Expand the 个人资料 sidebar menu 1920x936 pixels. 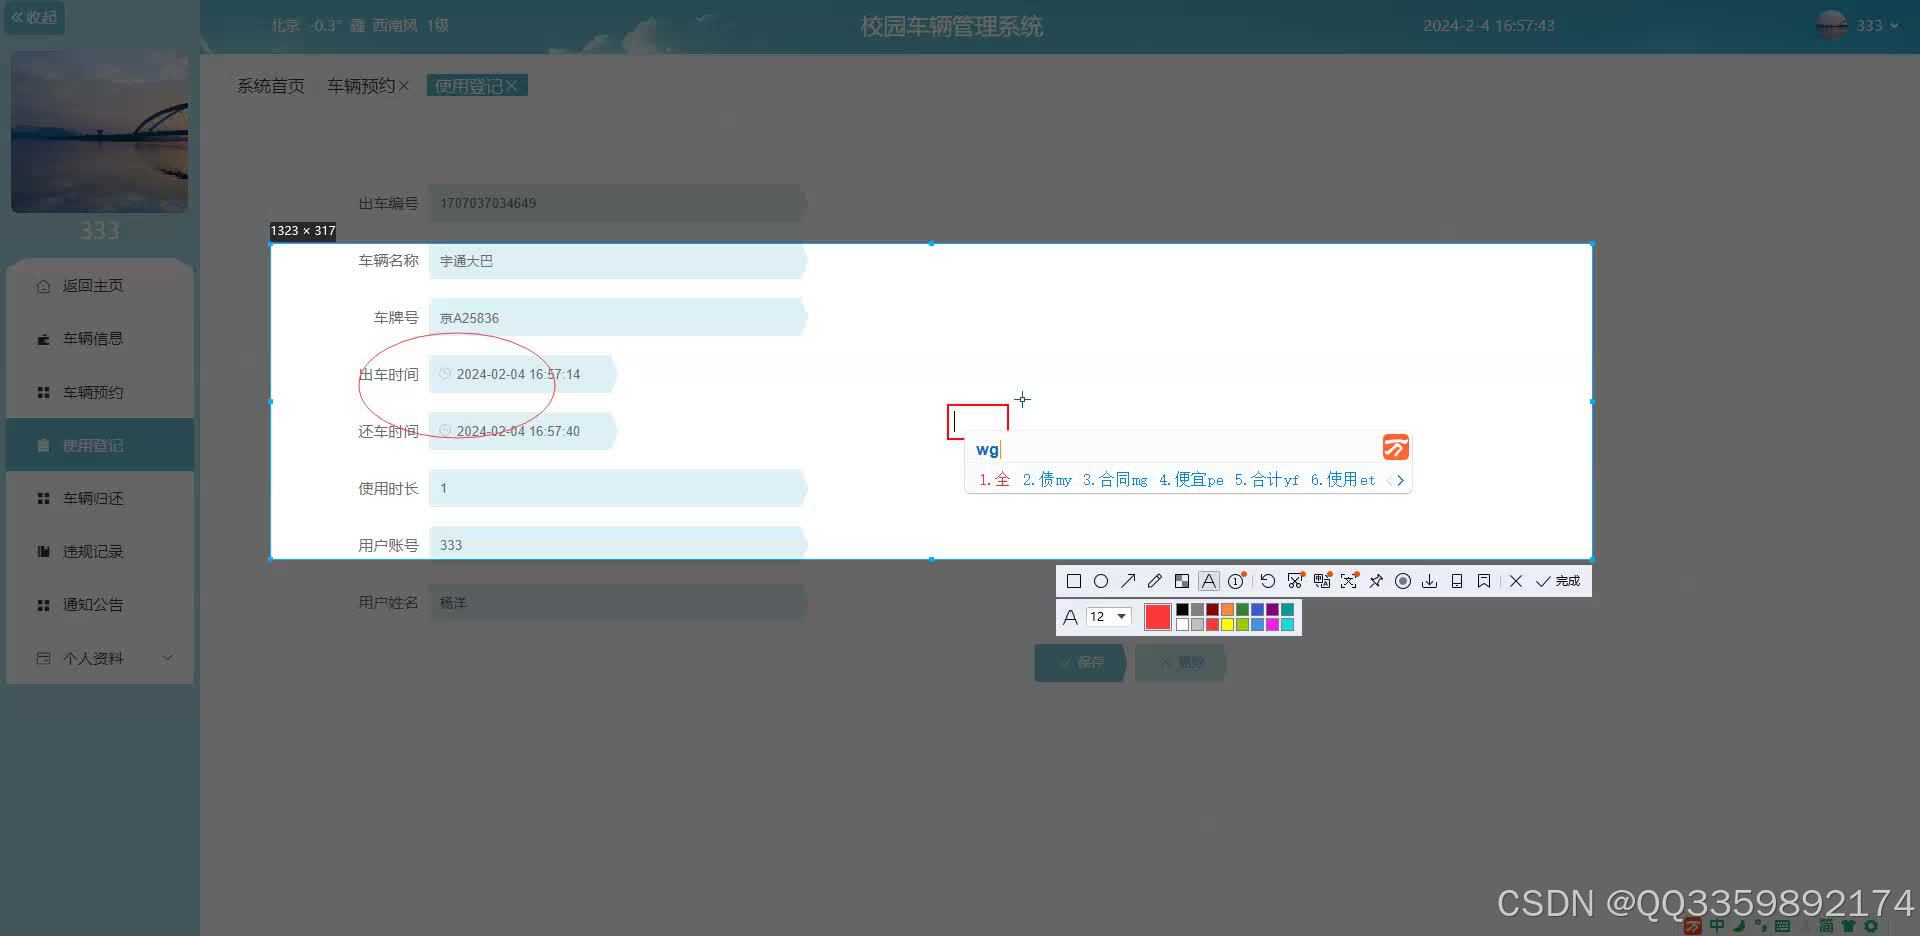[100, 658]
